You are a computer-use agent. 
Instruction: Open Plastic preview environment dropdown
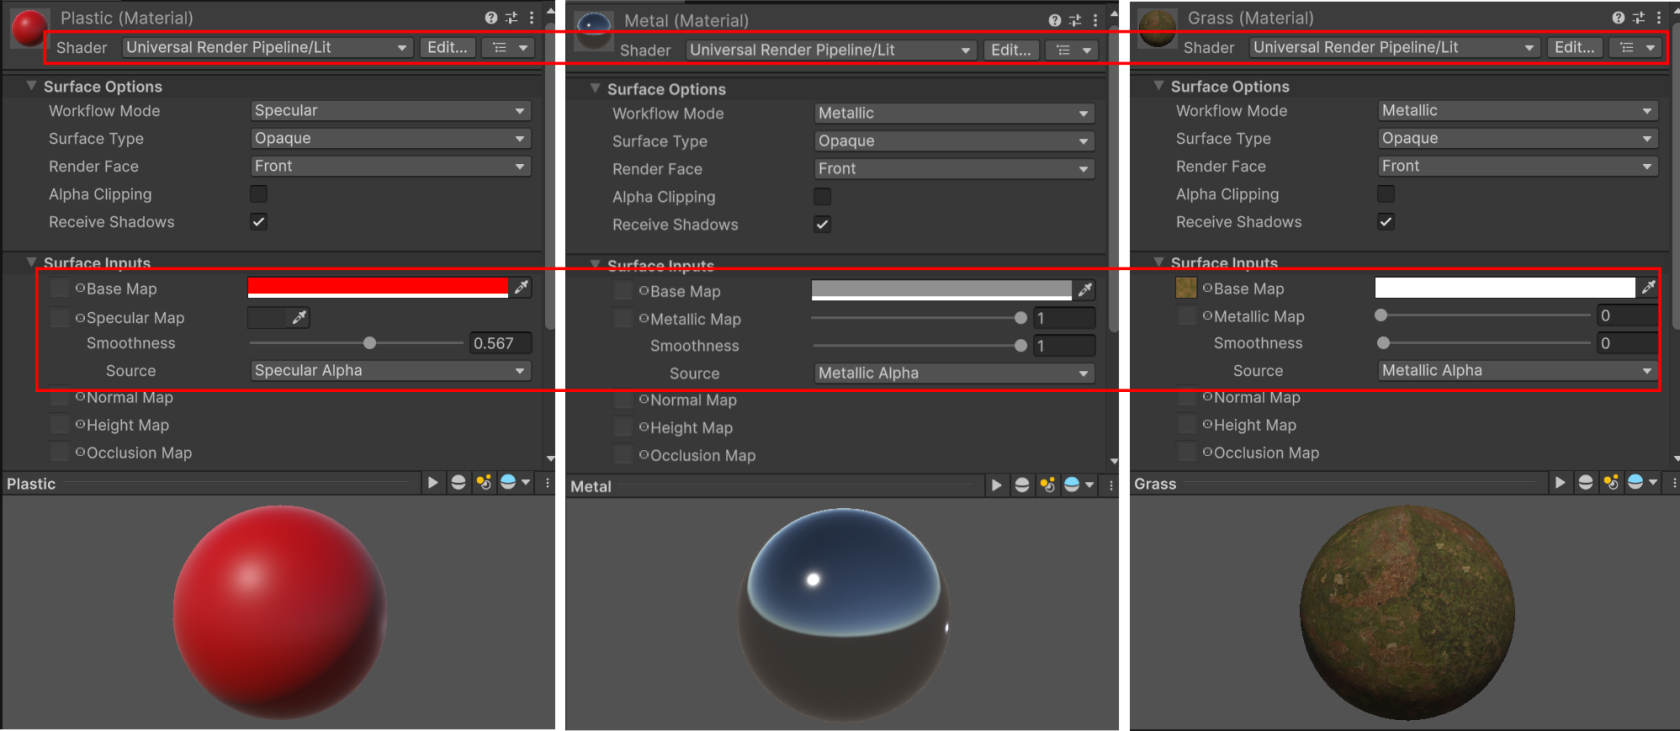tap(514, 483)
